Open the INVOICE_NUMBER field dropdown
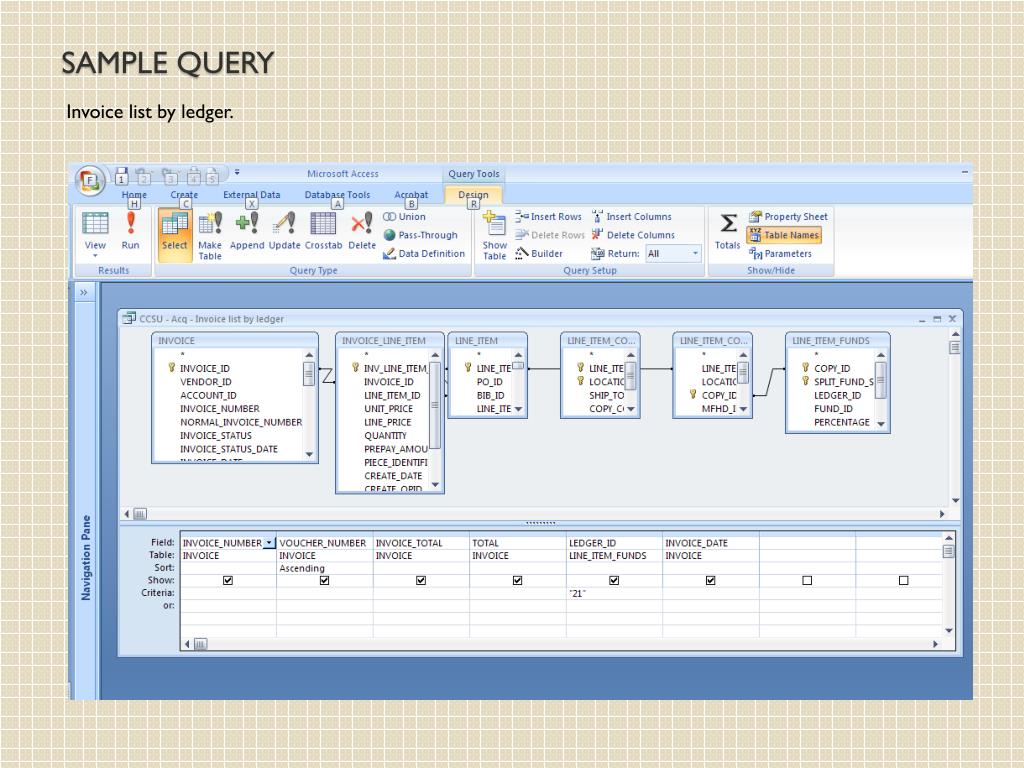The height and width of the screenshot is (768, 1024). pos(269,543)
